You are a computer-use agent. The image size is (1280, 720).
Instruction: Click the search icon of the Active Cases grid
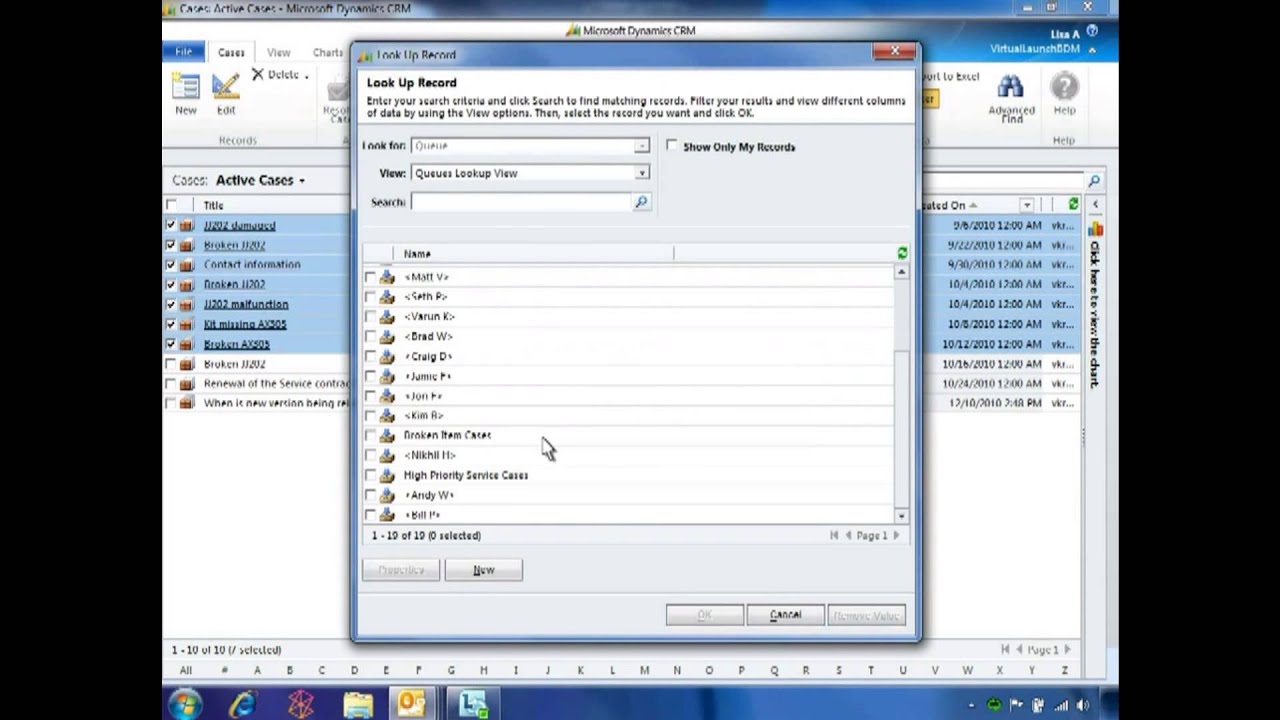click(1094, 181)
